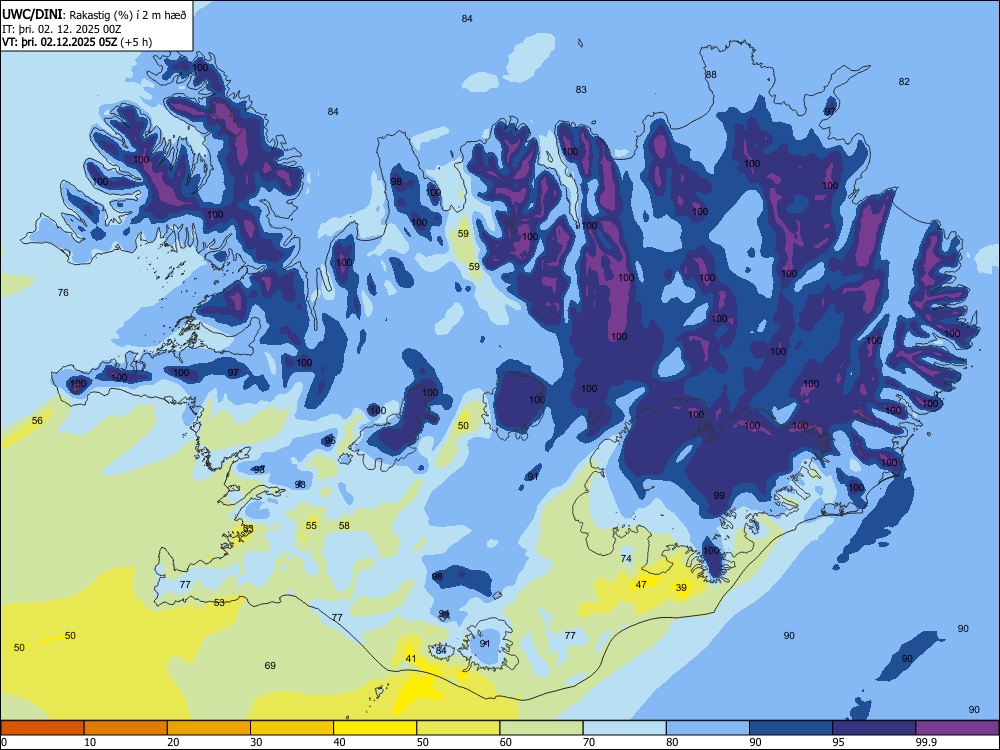
Task: Click the humidity value 76 over the western sea
Action: pos(63,293)
